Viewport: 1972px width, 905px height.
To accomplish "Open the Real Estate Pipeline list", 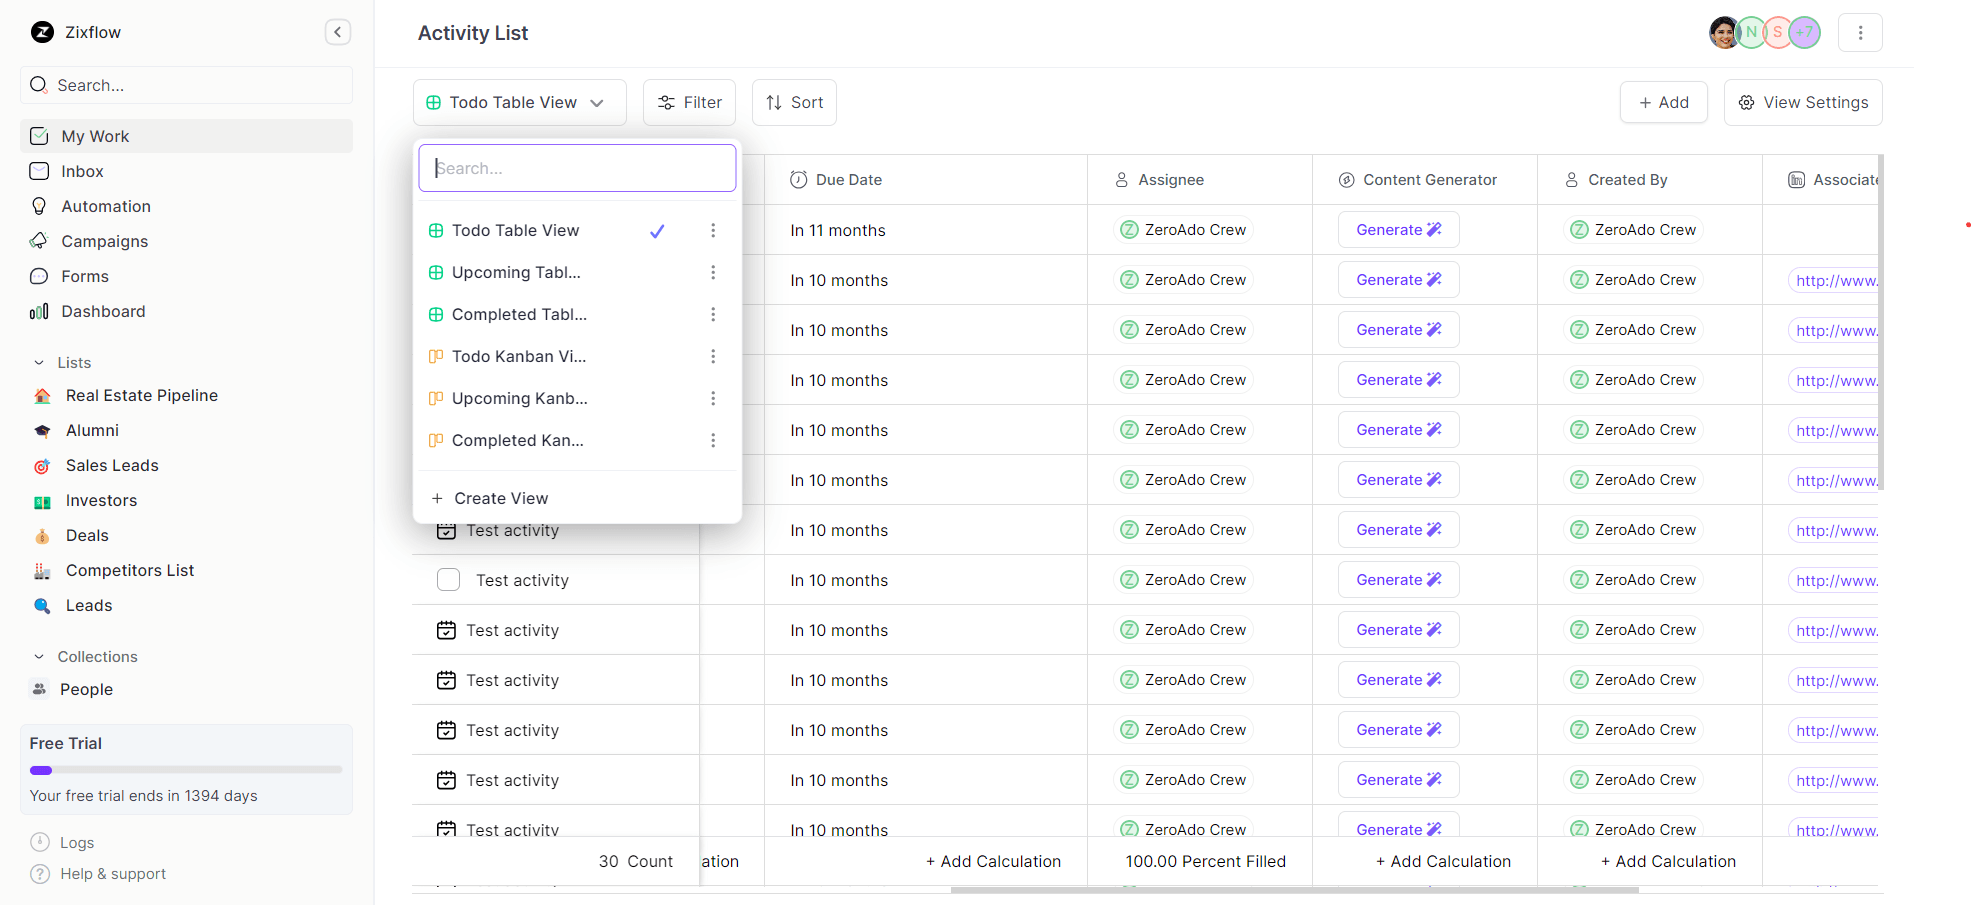I will coord(141,395).
